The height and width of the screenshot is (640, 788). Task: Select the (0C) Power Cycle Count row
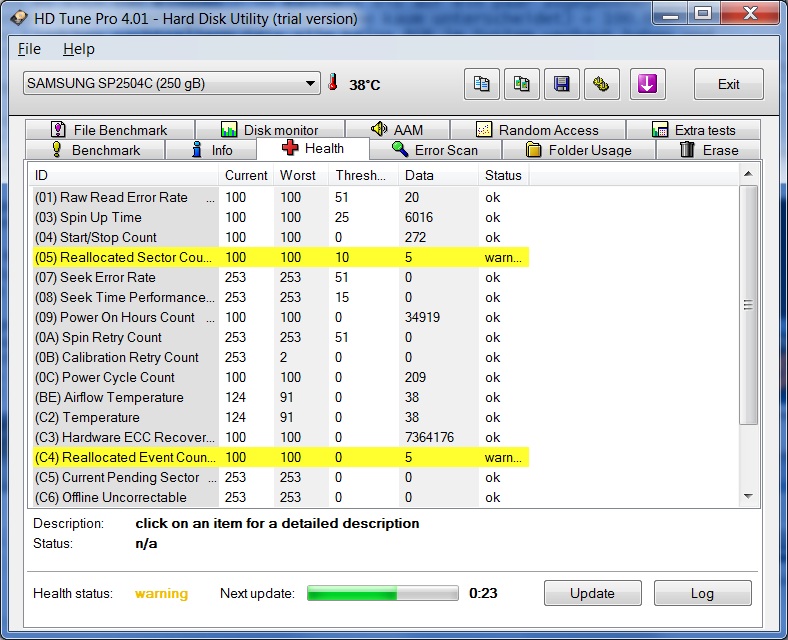280,377
